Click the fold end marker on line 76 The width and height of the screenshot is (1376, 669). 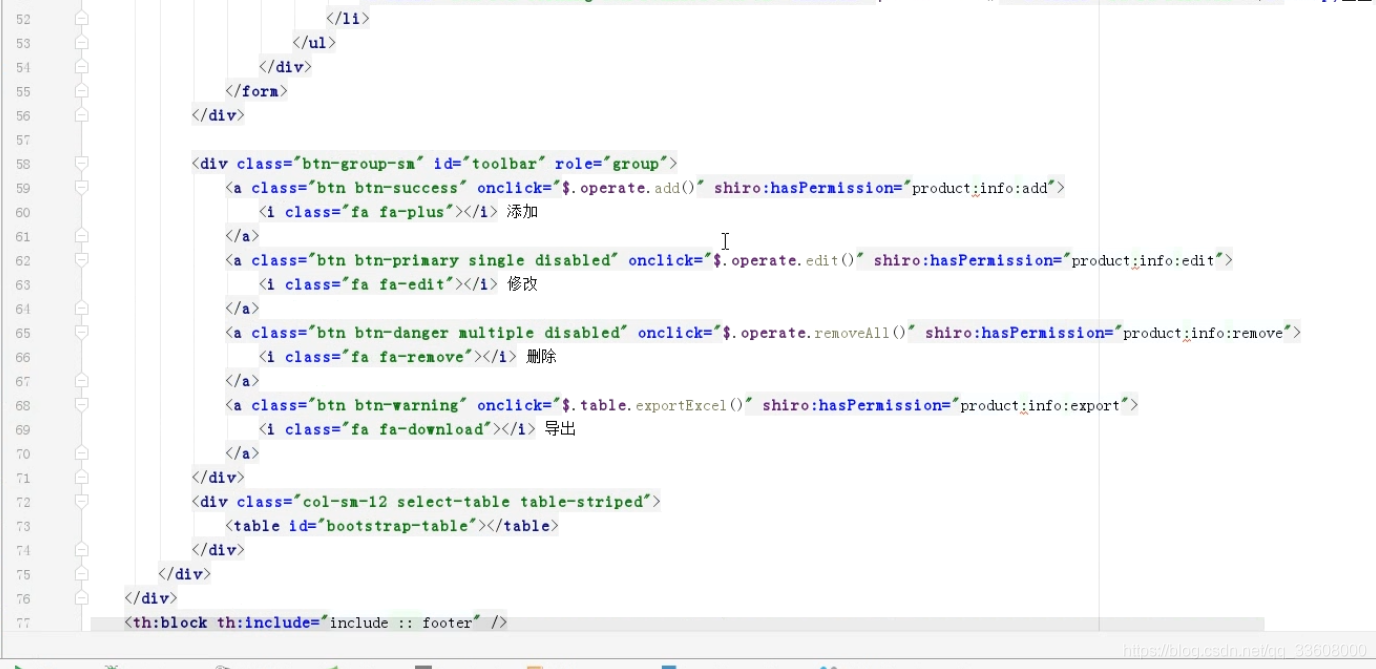tap(82, 598)
